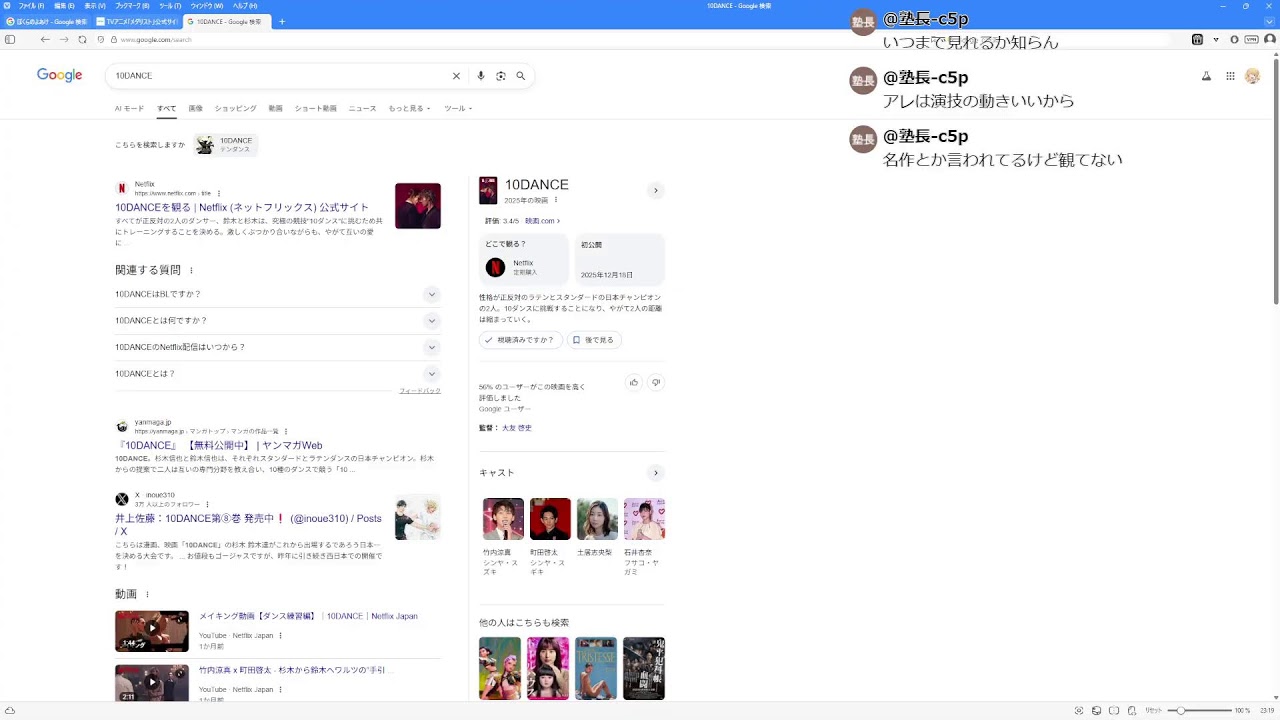Open the Vivaldi menu icon

(9, 6)
